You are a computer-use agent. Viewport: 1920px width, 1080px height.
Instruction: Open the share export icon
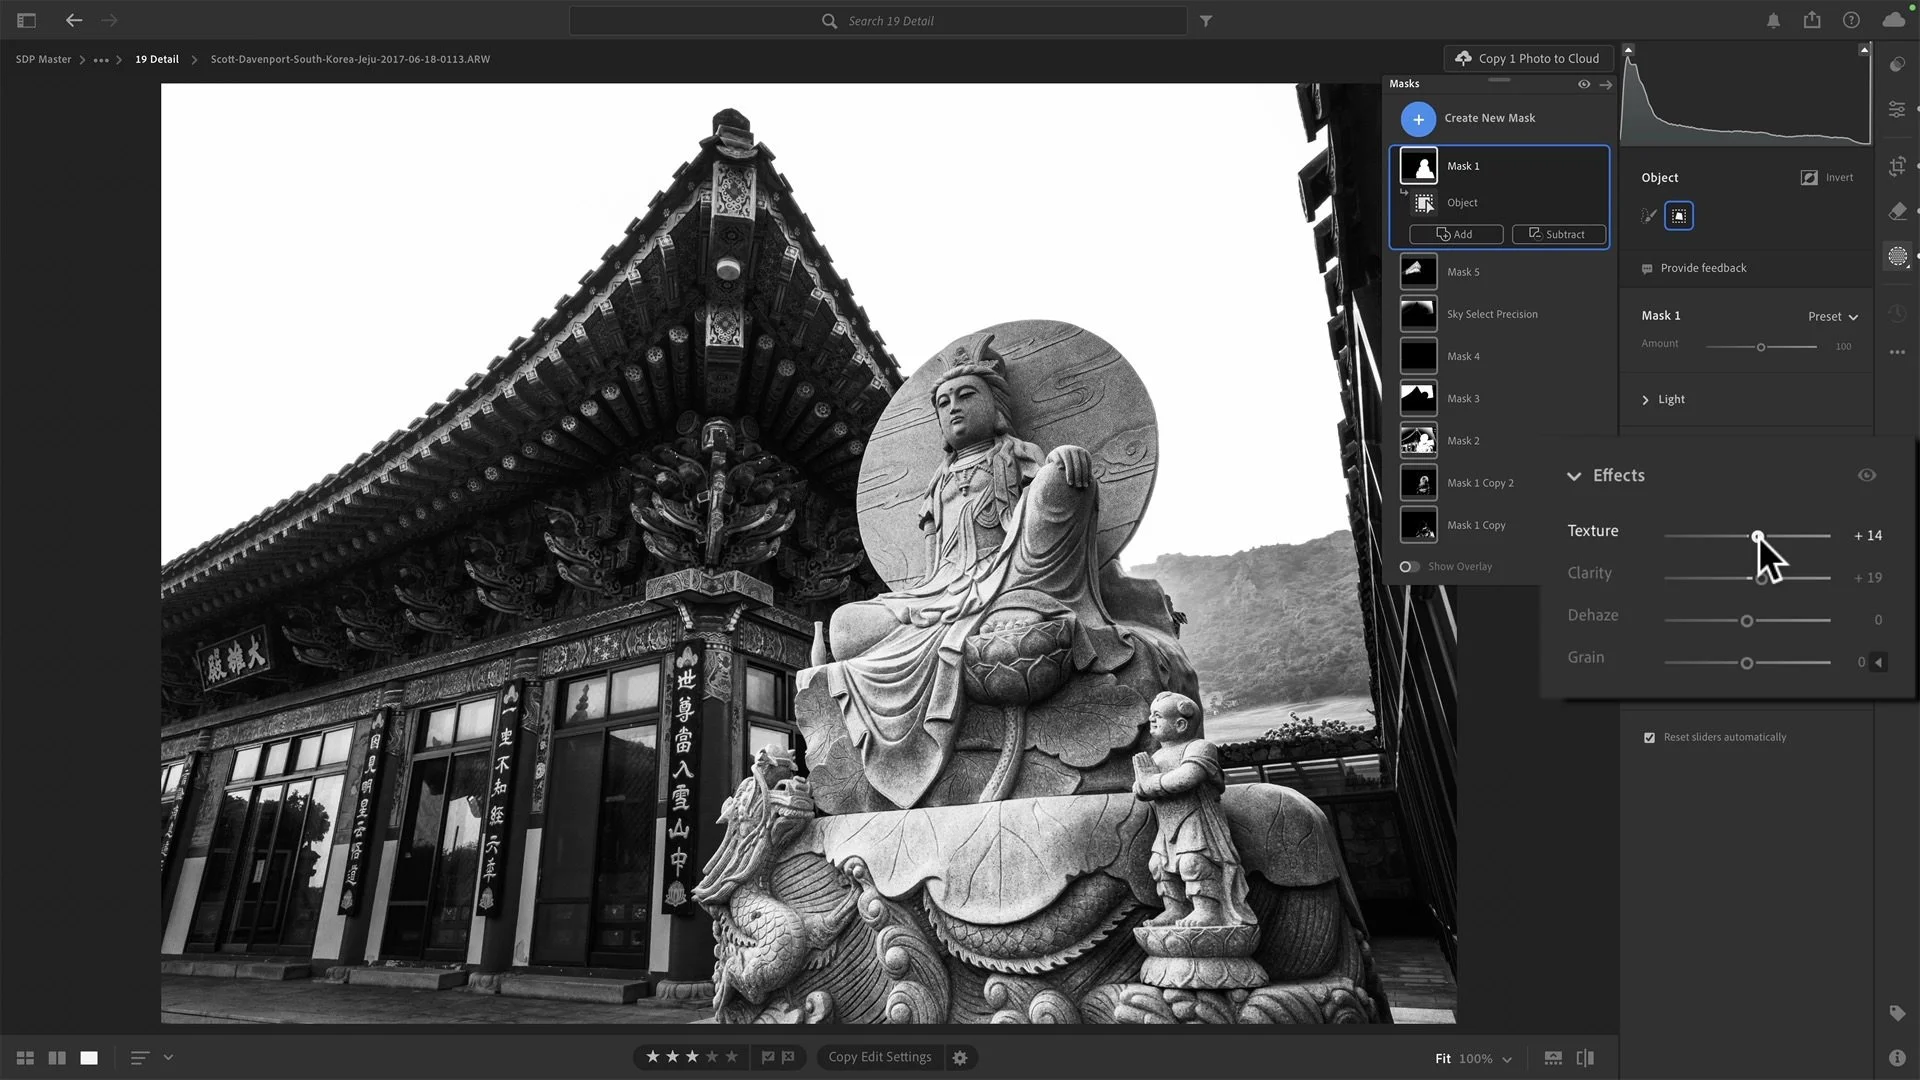pyautogui.click(x=1812, y=20)
